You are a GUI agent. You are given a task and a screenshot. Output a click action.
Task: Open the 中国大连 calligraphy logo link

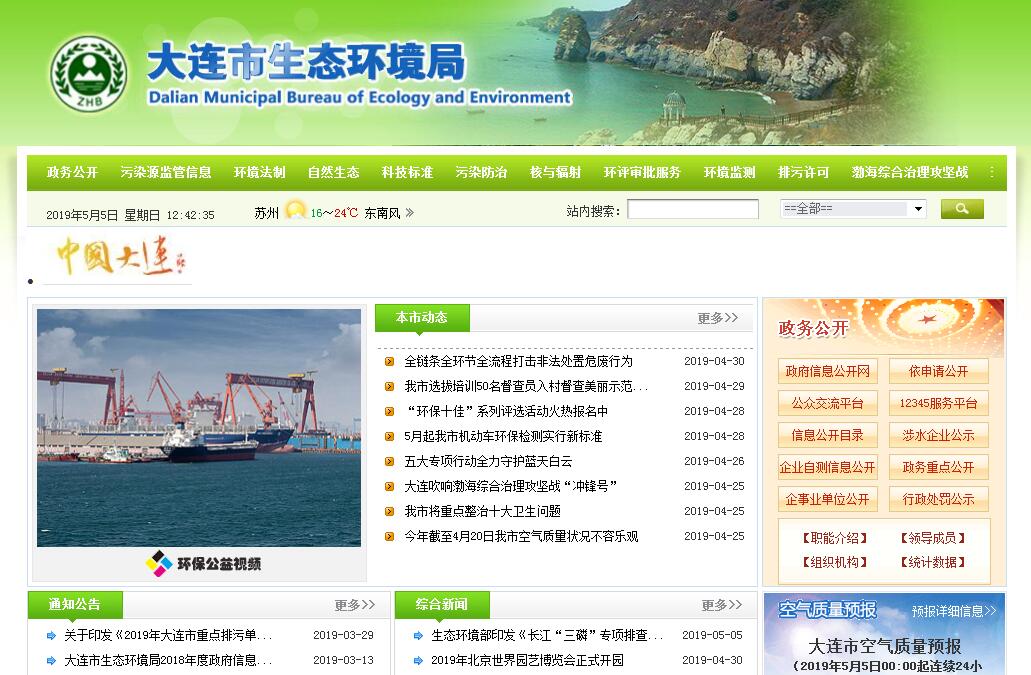(120, 256)
